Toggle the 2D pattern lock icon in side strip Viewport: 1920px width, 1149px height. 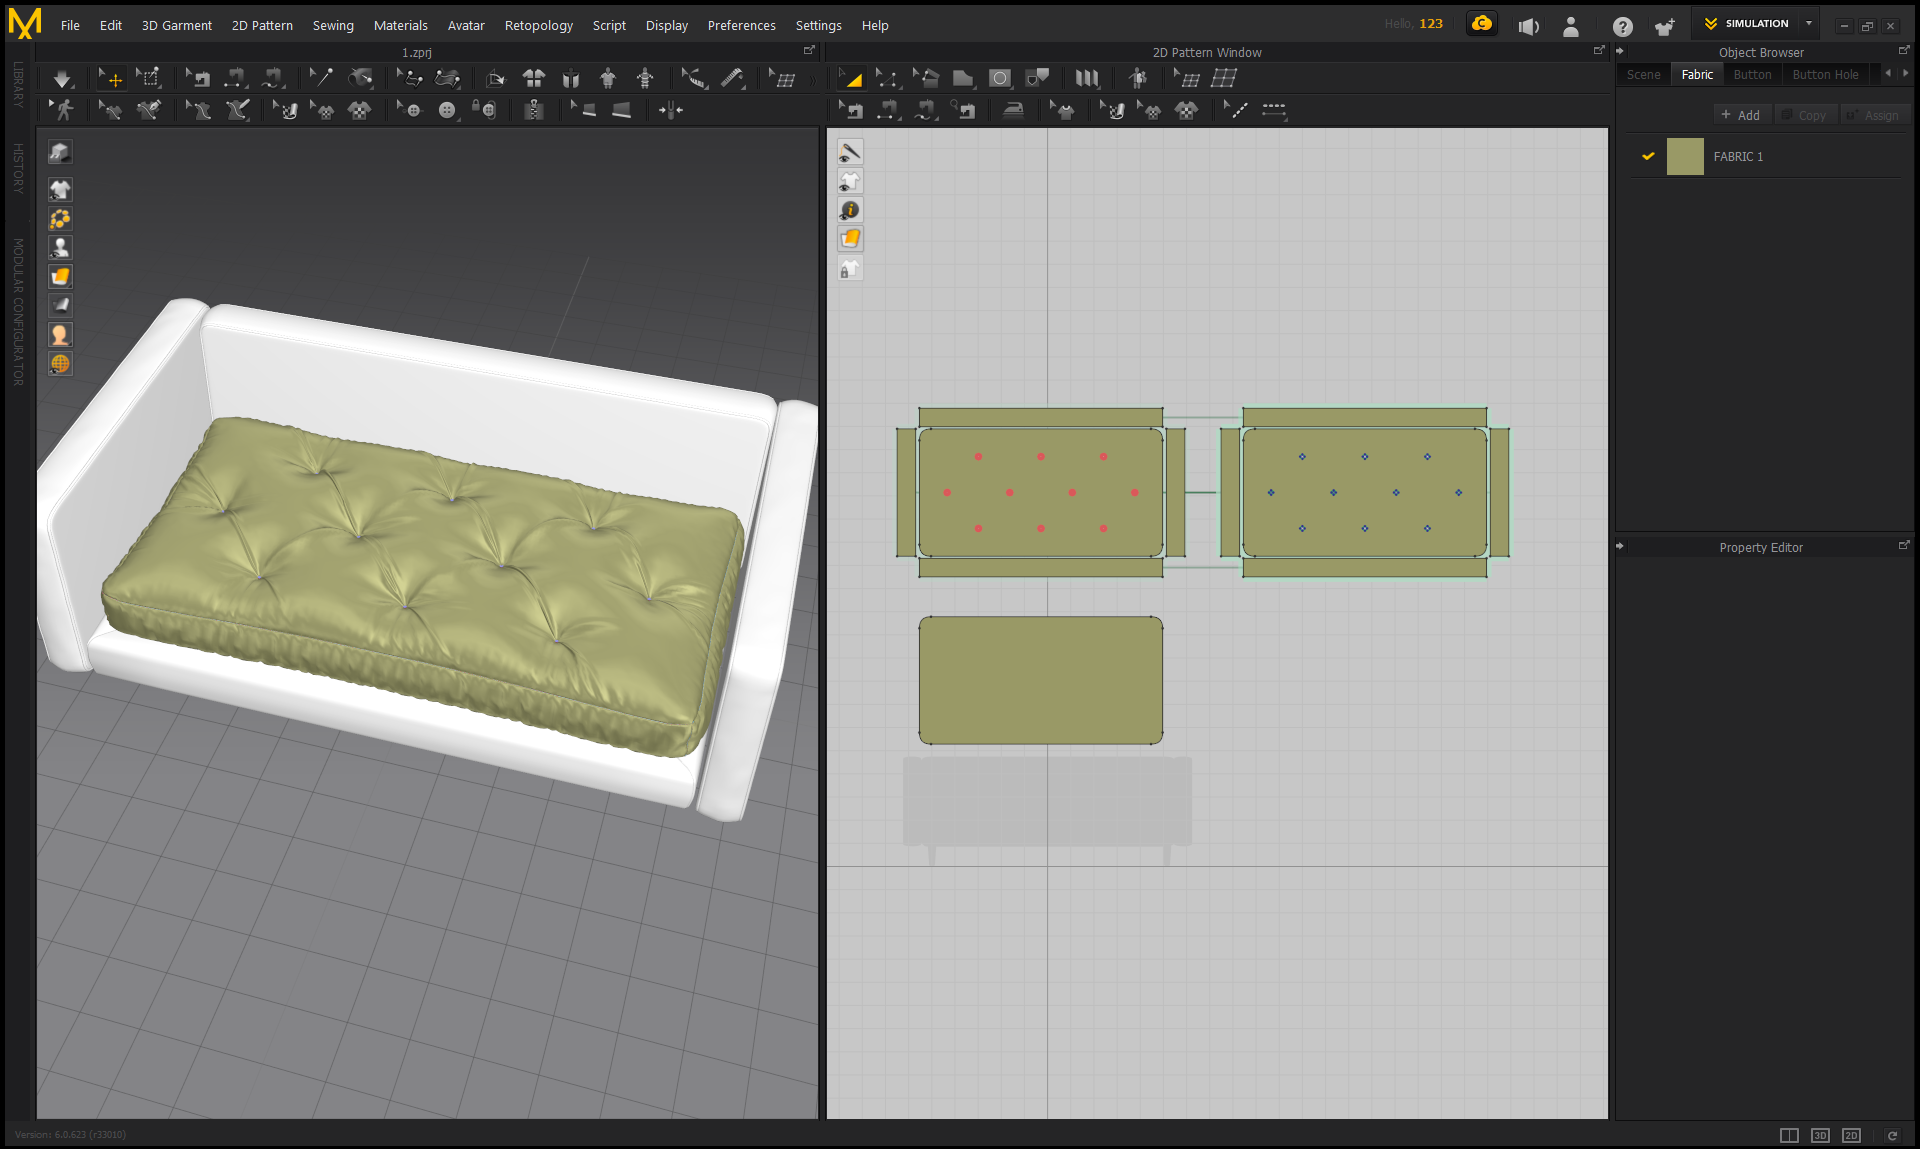pyautogui.click(x=849, y=269)
